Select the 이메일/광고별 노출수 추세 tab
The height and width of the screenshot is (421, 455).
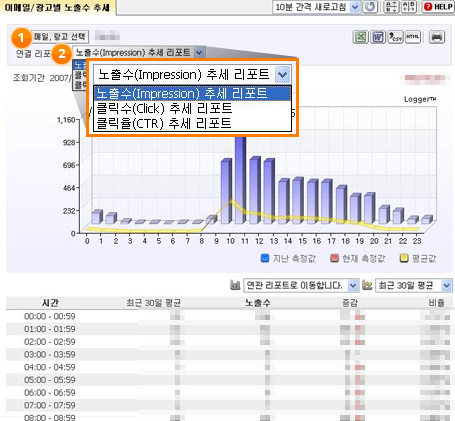point(57,7)
